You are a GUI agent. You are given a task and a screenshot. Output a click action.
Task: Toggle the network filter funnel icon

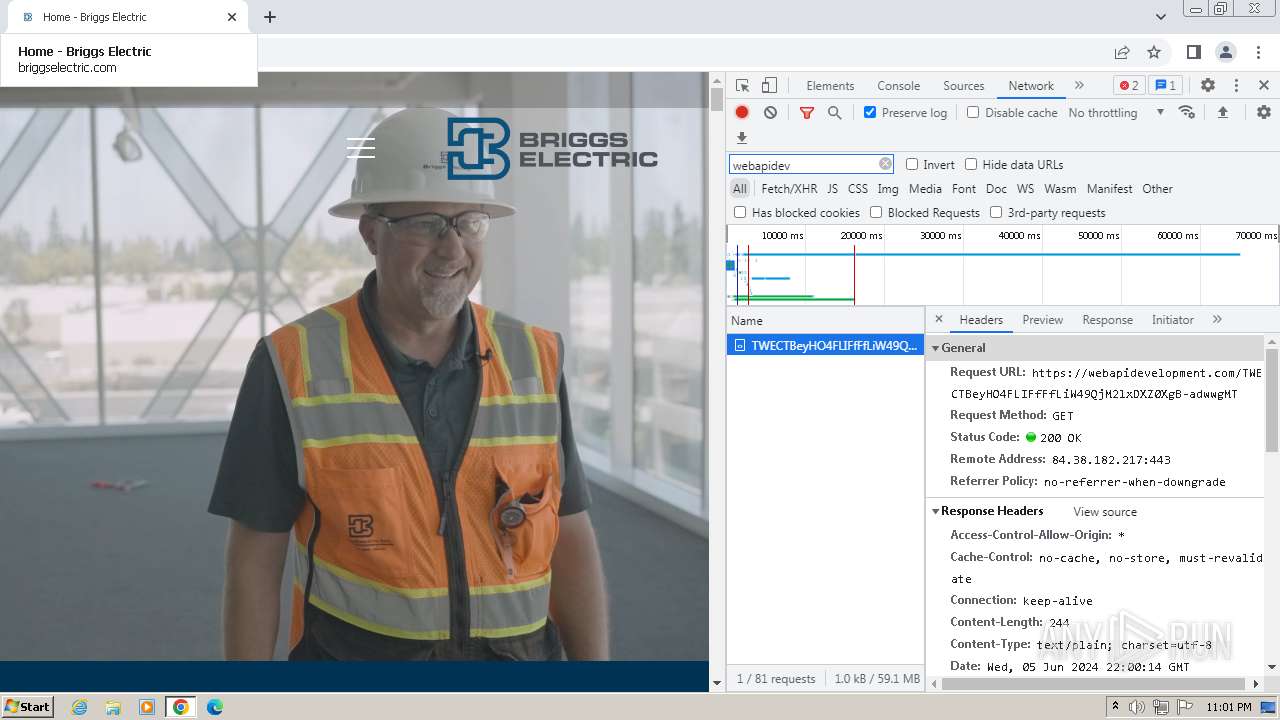pyautogui.click(x=806, y=113)
